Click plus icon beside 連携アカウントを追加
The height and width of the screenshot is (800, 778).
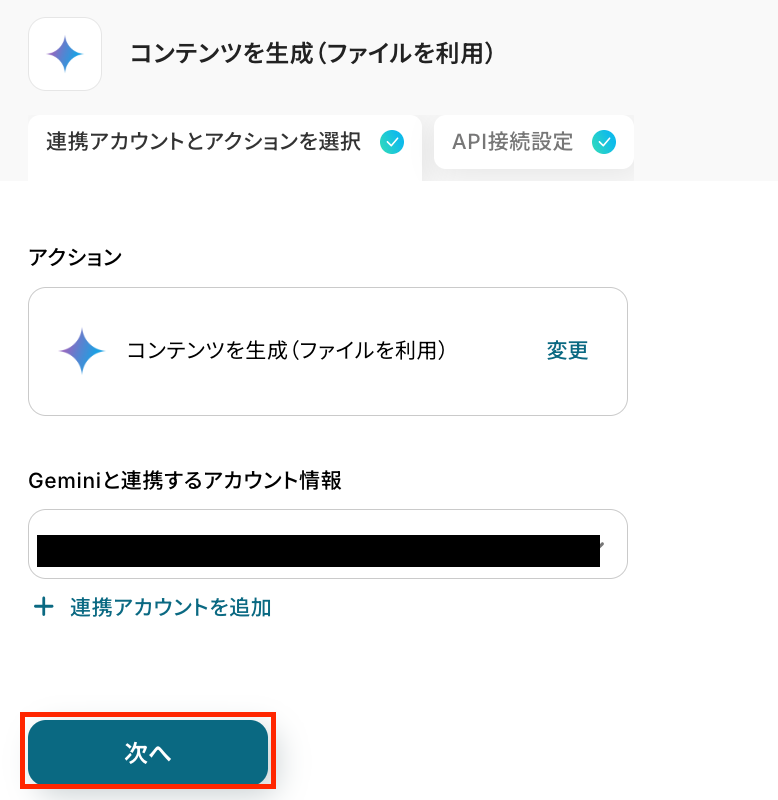(x=43, y=607)
